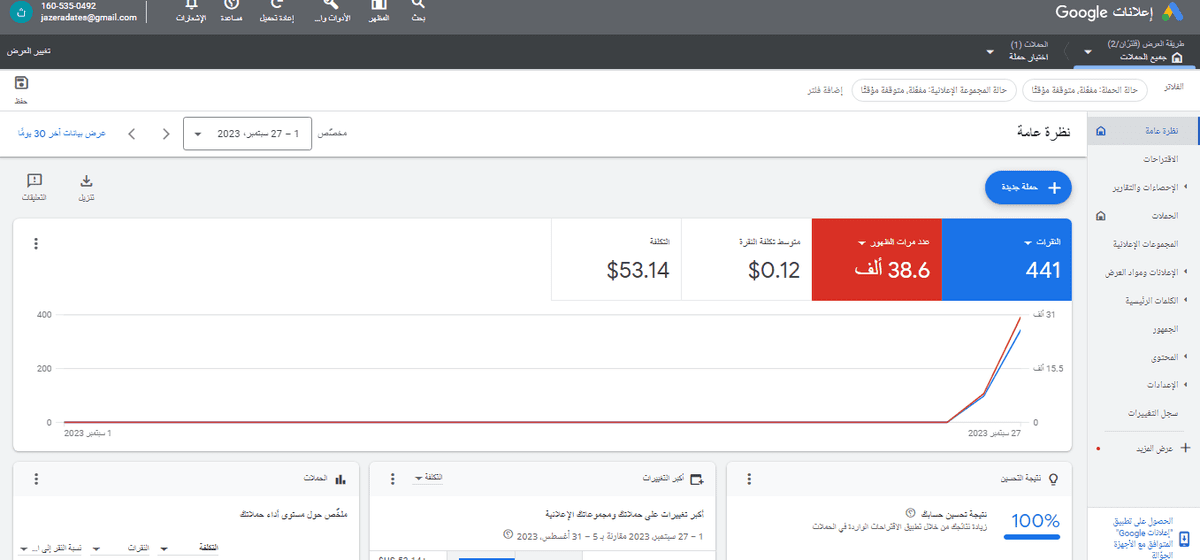This screenshot has height=560, width=1200.
Task: Click the clicks scorecard showing 441
Action: point(1007,260)
